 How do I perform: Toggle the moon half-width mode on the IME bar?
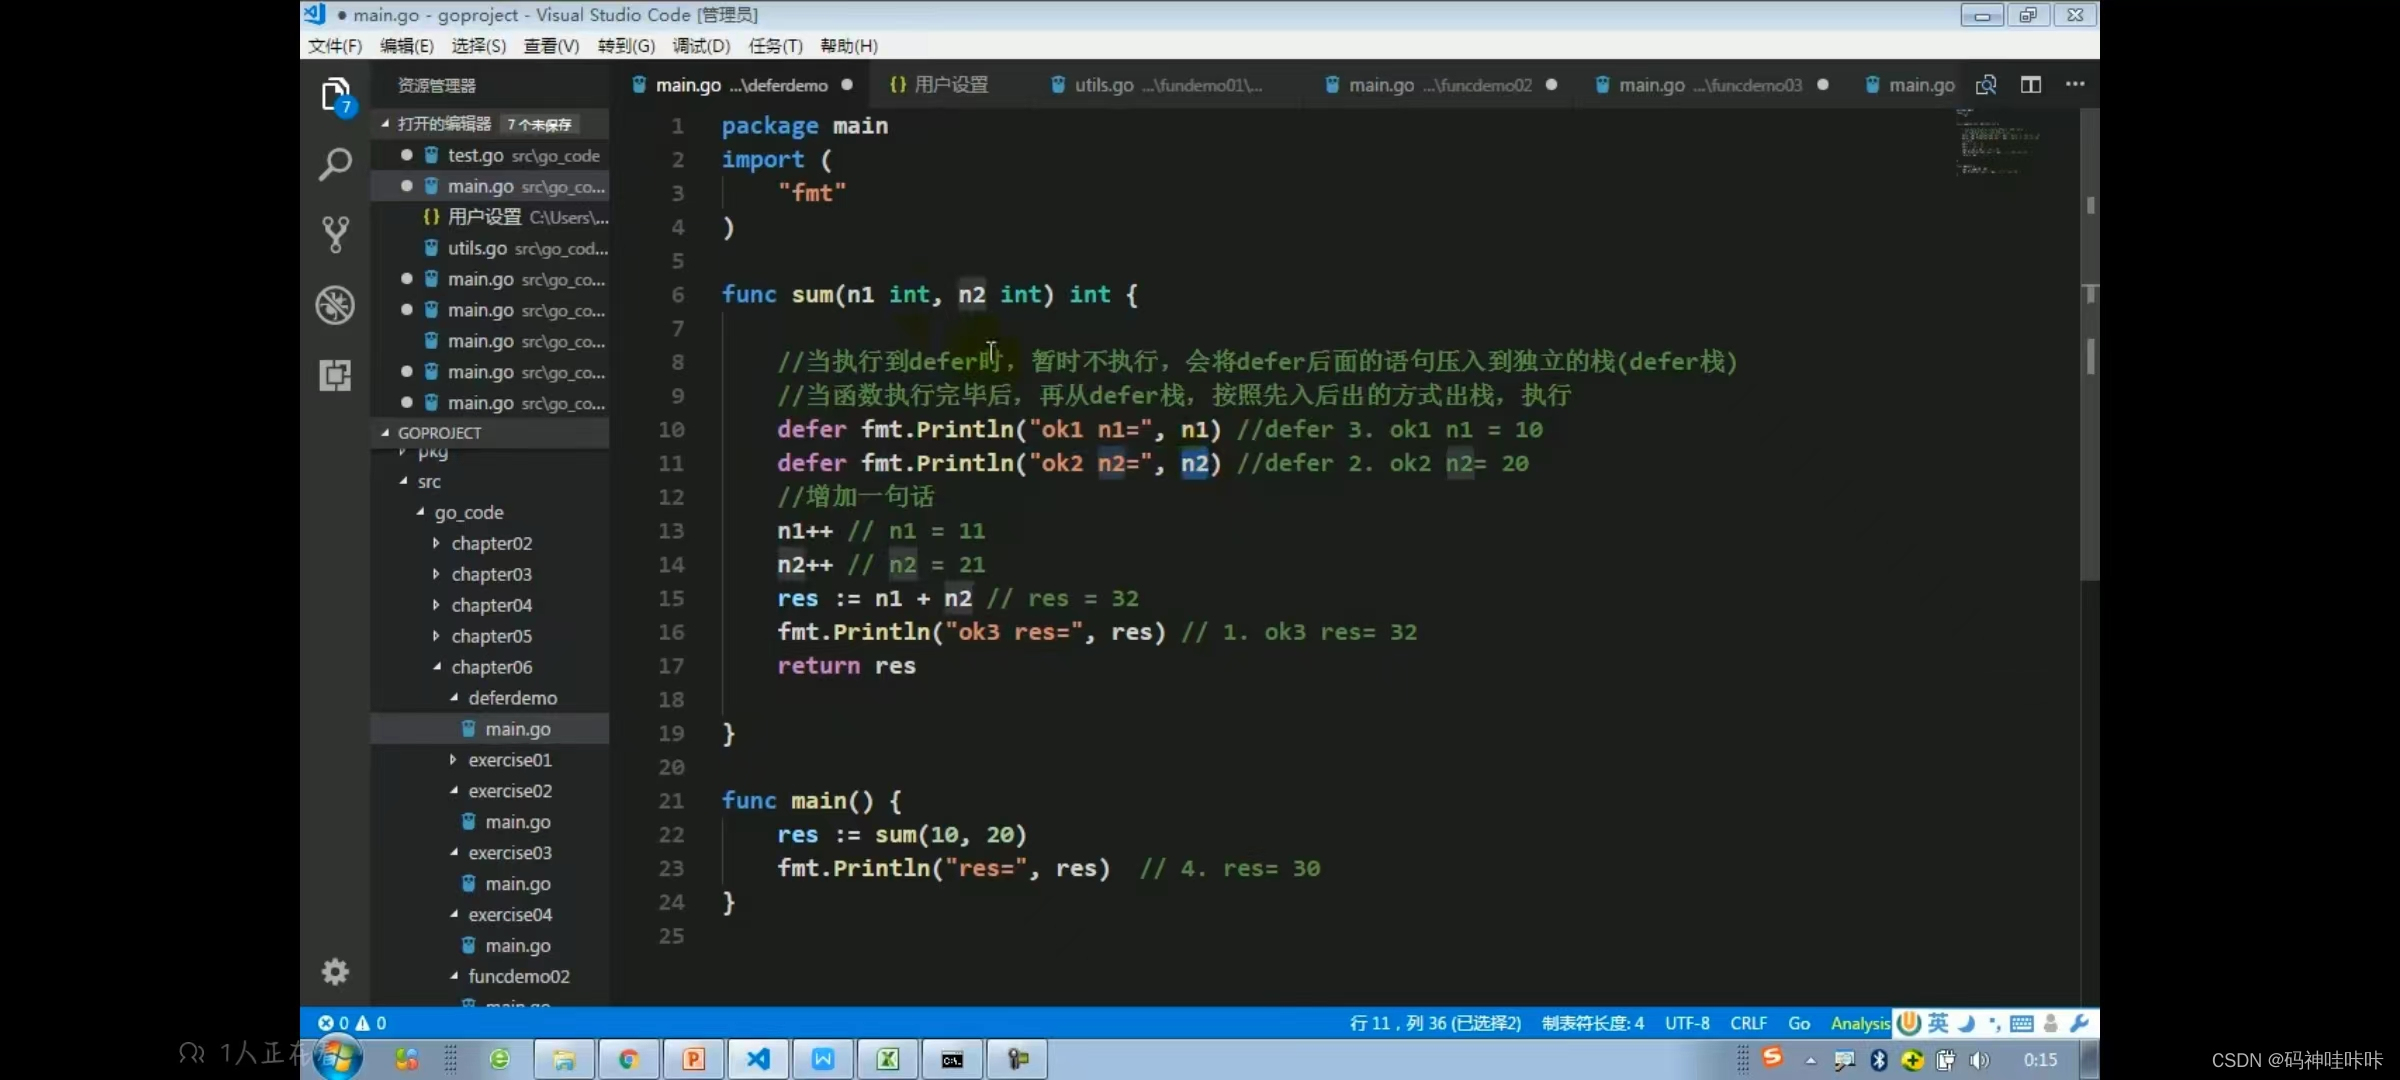click(1966, 1023)
